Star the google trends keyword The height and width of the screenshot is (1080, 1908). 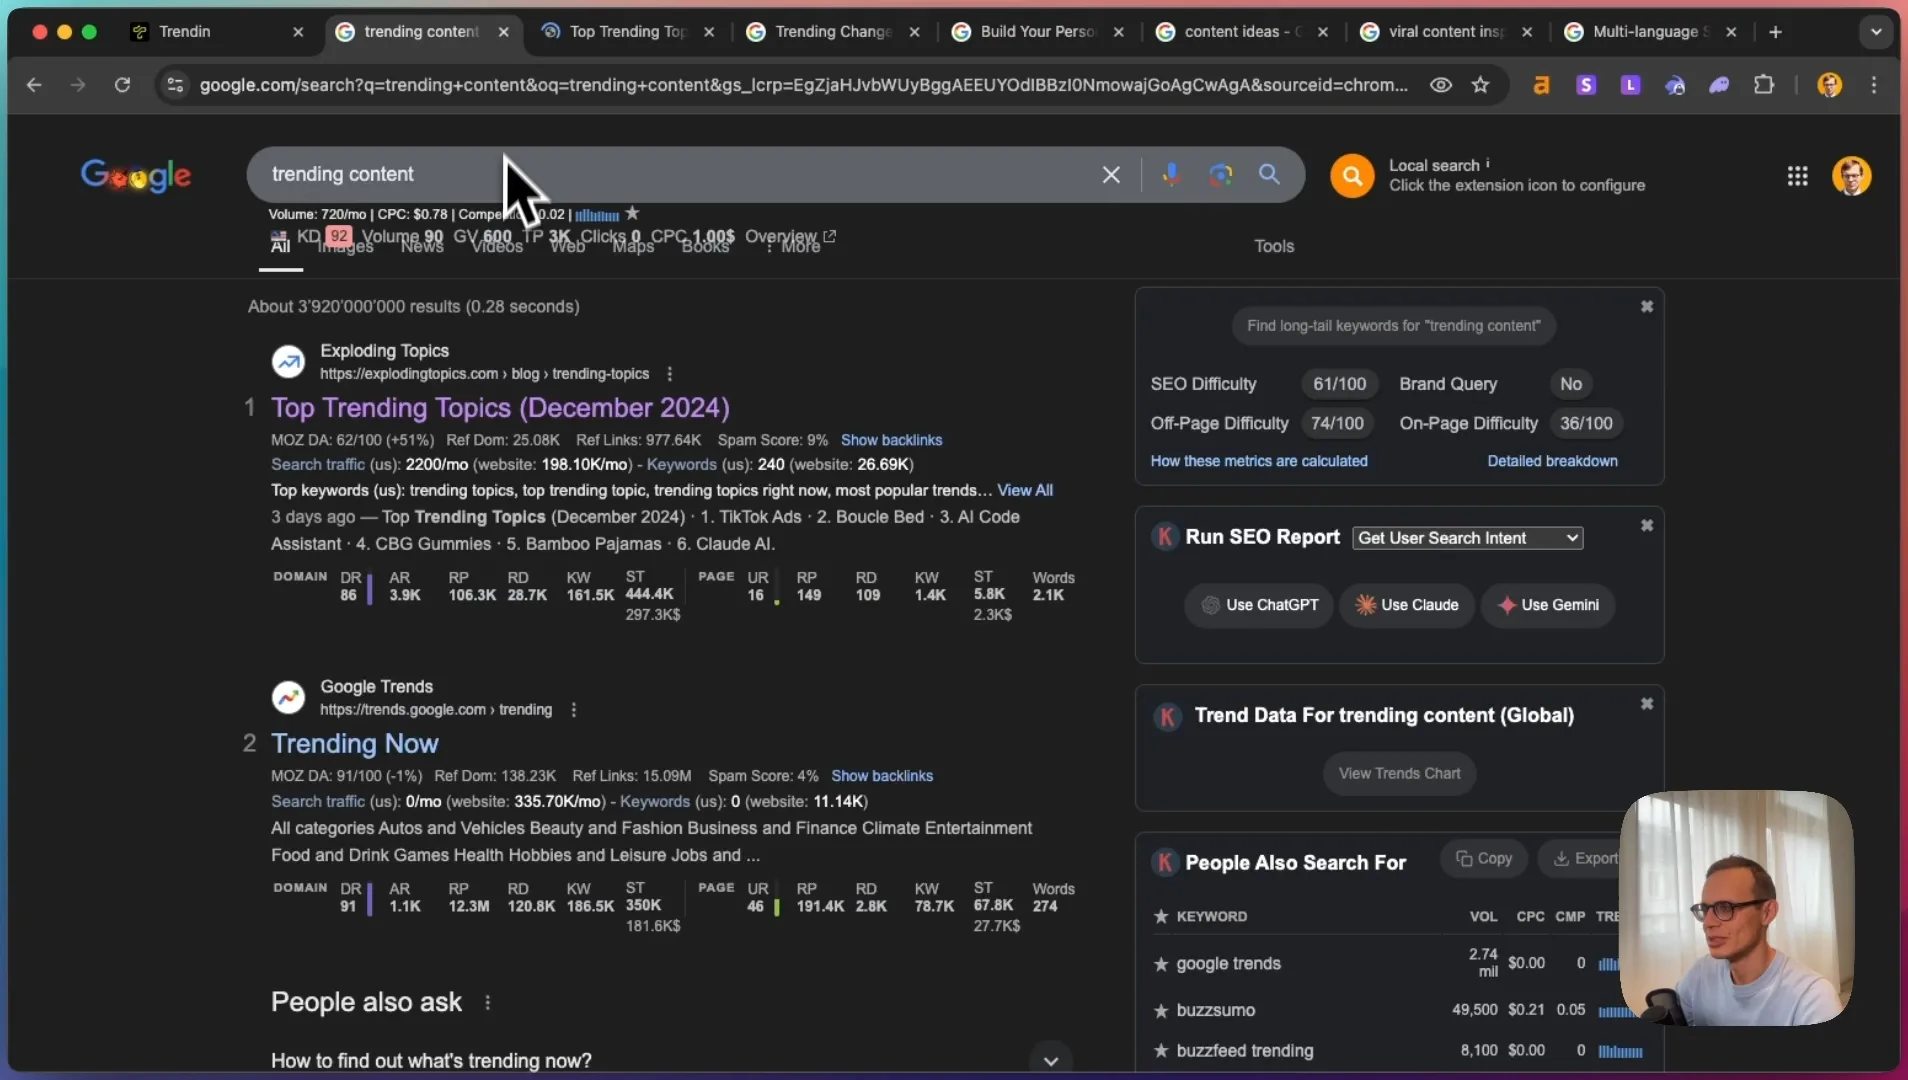pyautogui.click(x=1161, y=964)
